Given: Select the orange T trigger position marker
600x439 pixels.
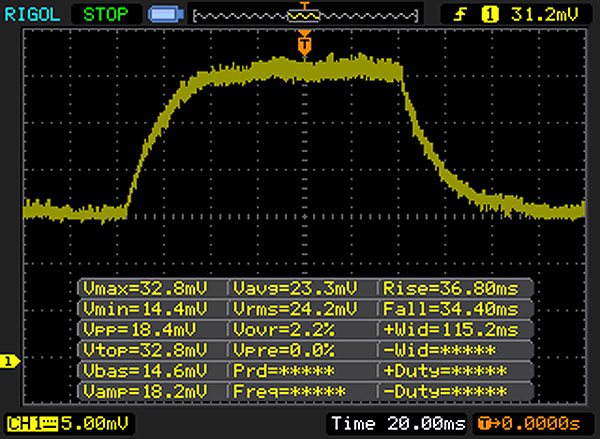Looking at the screenshot, I should click(304, 43).
